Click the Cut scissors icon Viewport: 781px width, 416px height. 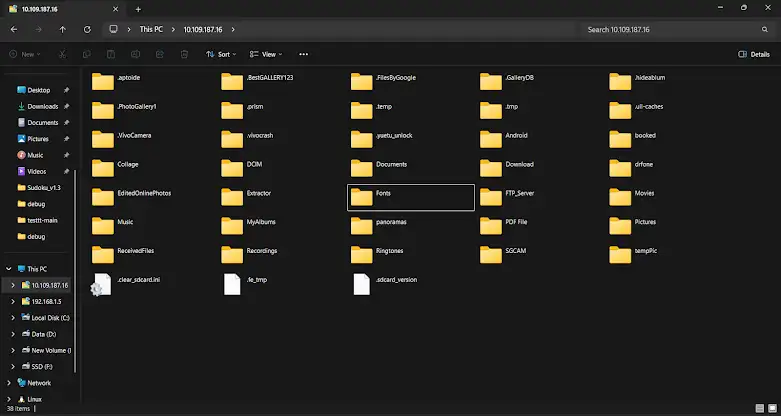62,54
